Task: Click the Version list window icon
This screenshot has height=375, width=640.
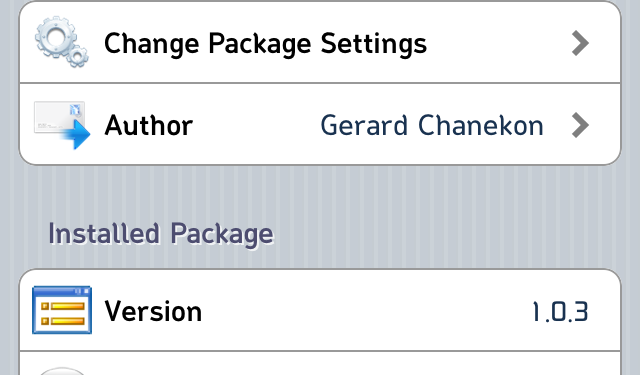Action: 62,310
